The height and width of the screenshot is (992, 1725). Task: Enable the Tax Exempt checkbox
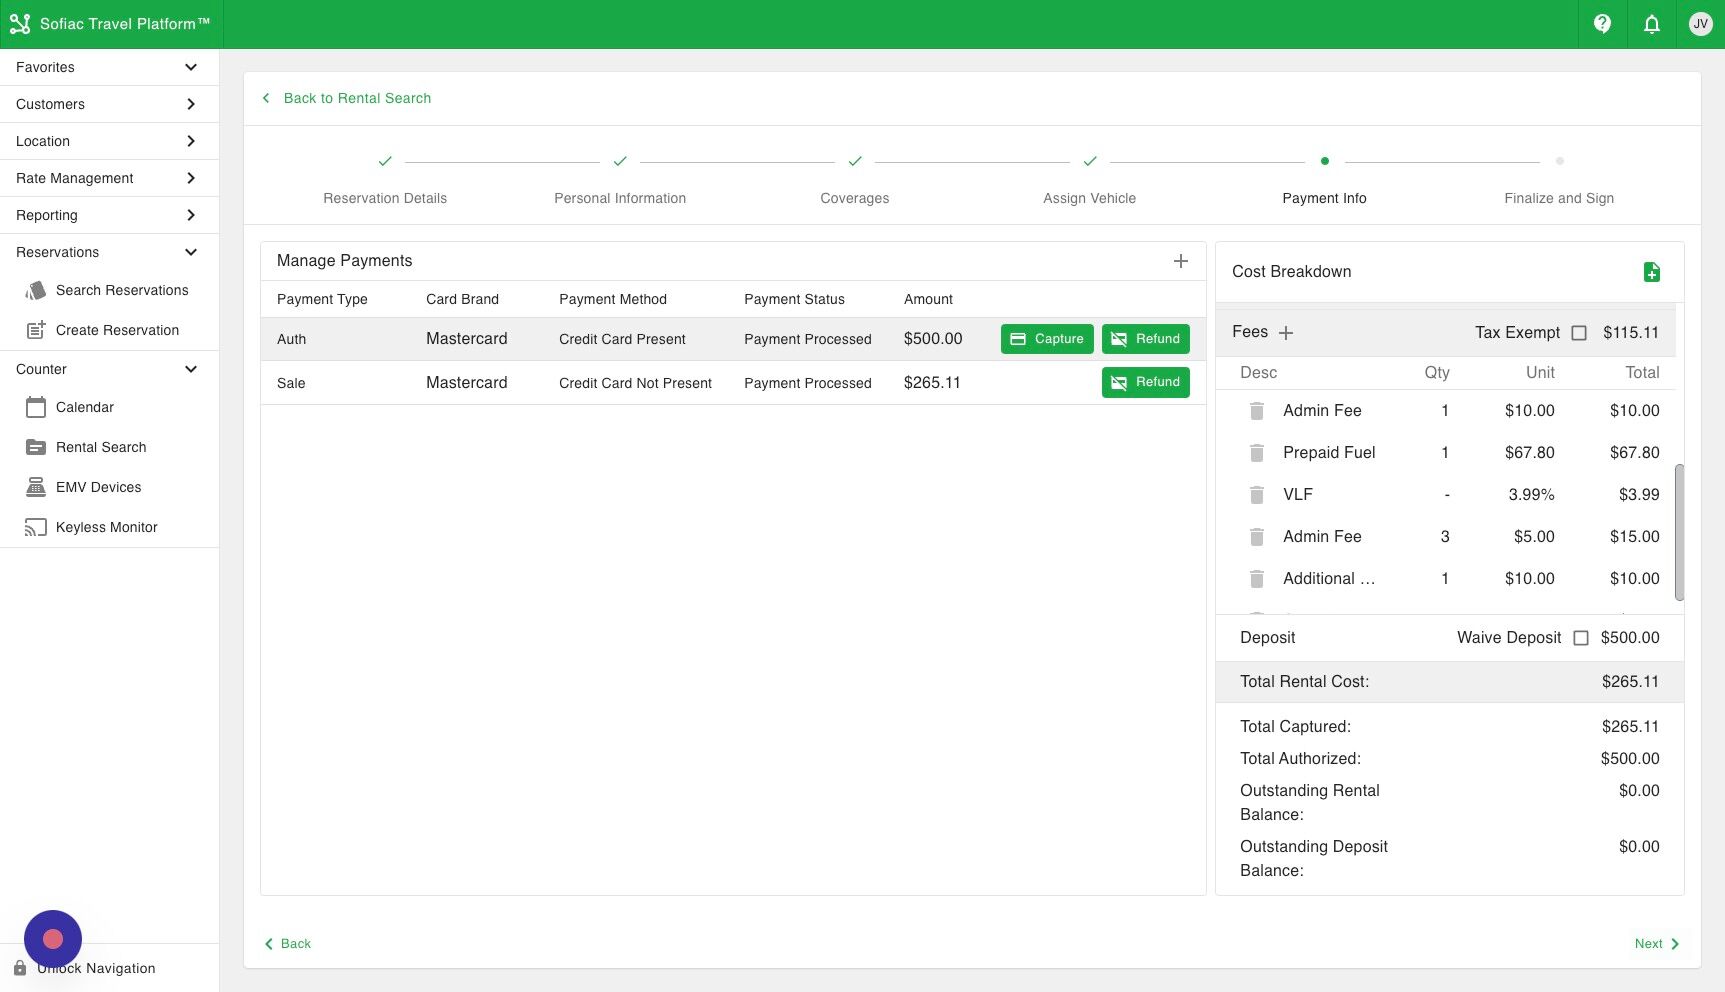[1580, 332]
